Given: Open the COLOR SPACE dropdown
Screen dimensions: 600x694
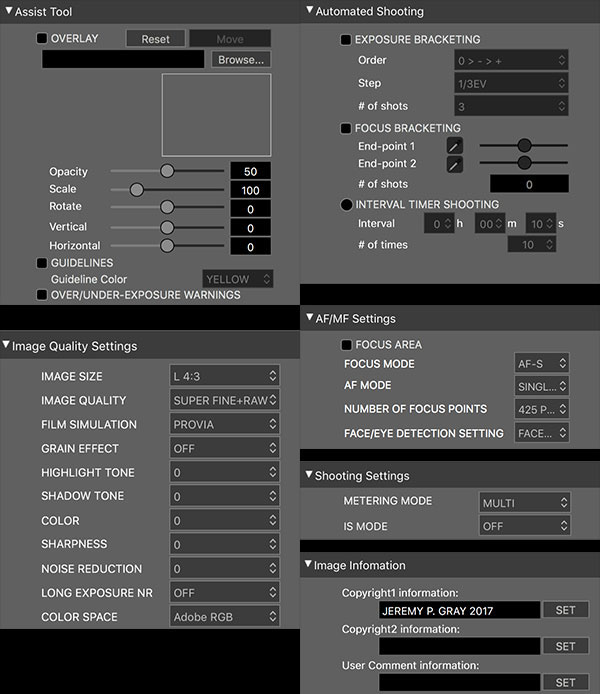Looking at the screenshot, I should (x=224, y=616).
